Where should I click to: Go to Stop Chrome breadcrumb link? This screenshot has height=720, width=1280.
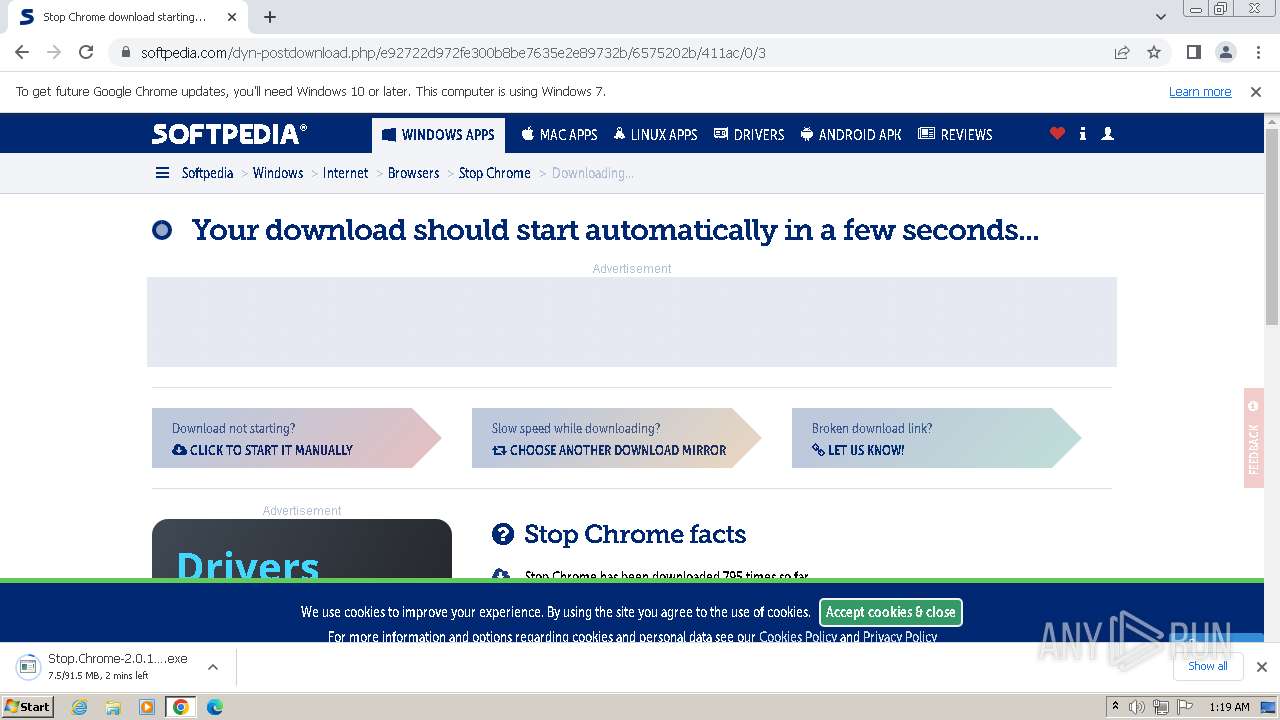pos(494,173)
